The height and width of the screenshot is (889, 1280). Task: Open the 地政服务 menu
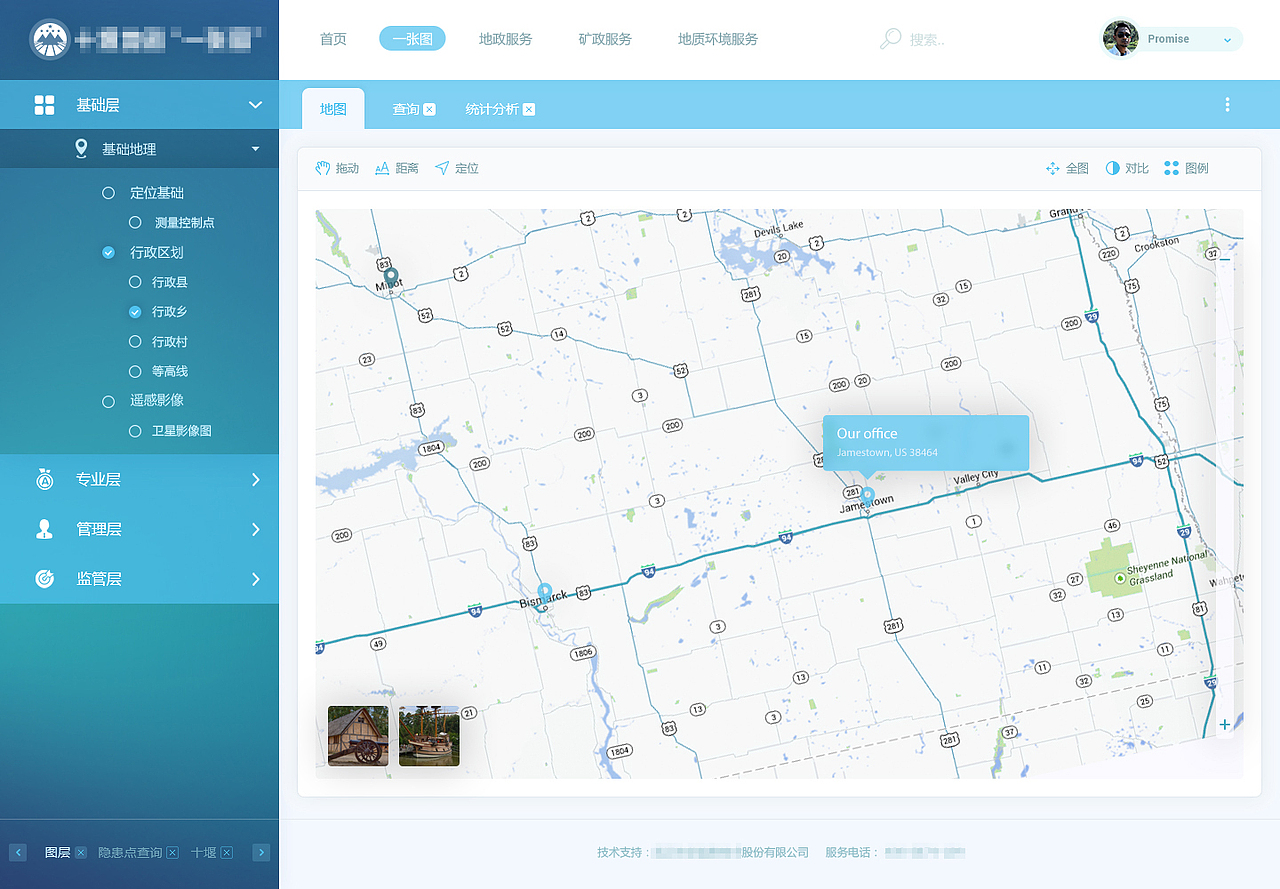505,39
